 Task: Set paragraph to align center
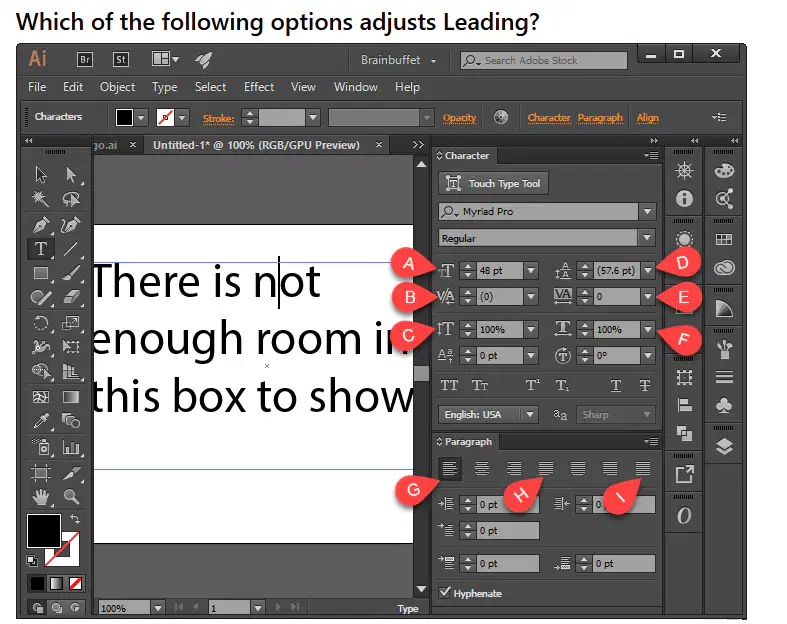click(x=482, y=469)
